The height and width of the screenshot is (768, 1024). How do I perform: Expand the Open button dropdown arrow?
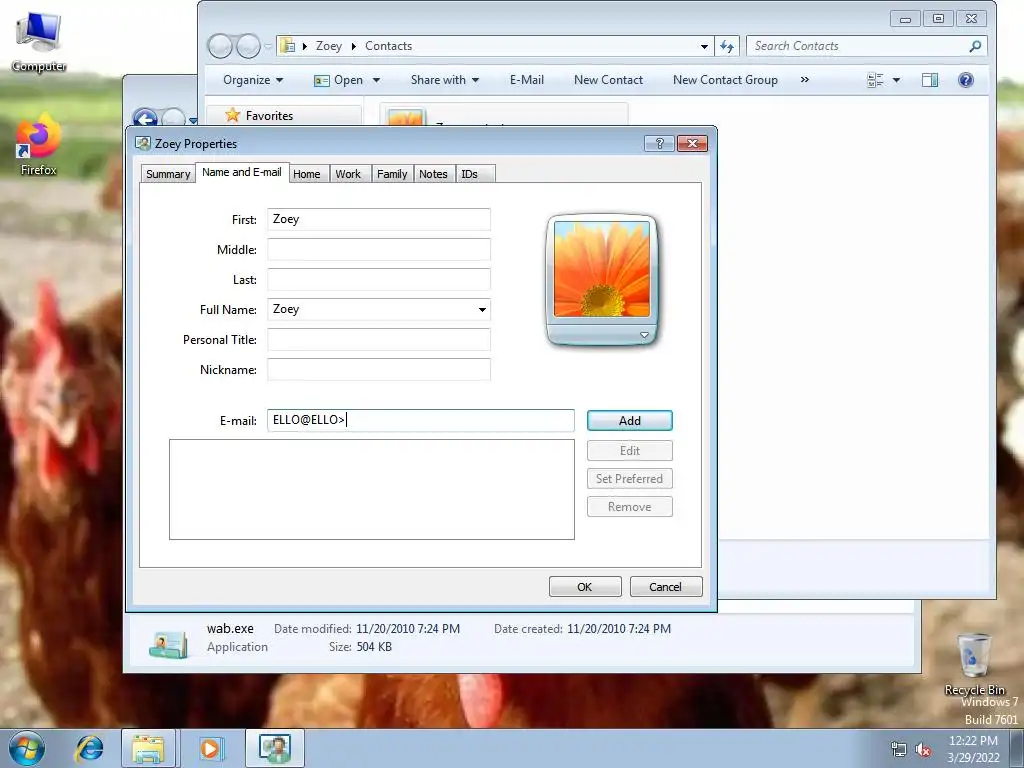click(x=376, y=80)
